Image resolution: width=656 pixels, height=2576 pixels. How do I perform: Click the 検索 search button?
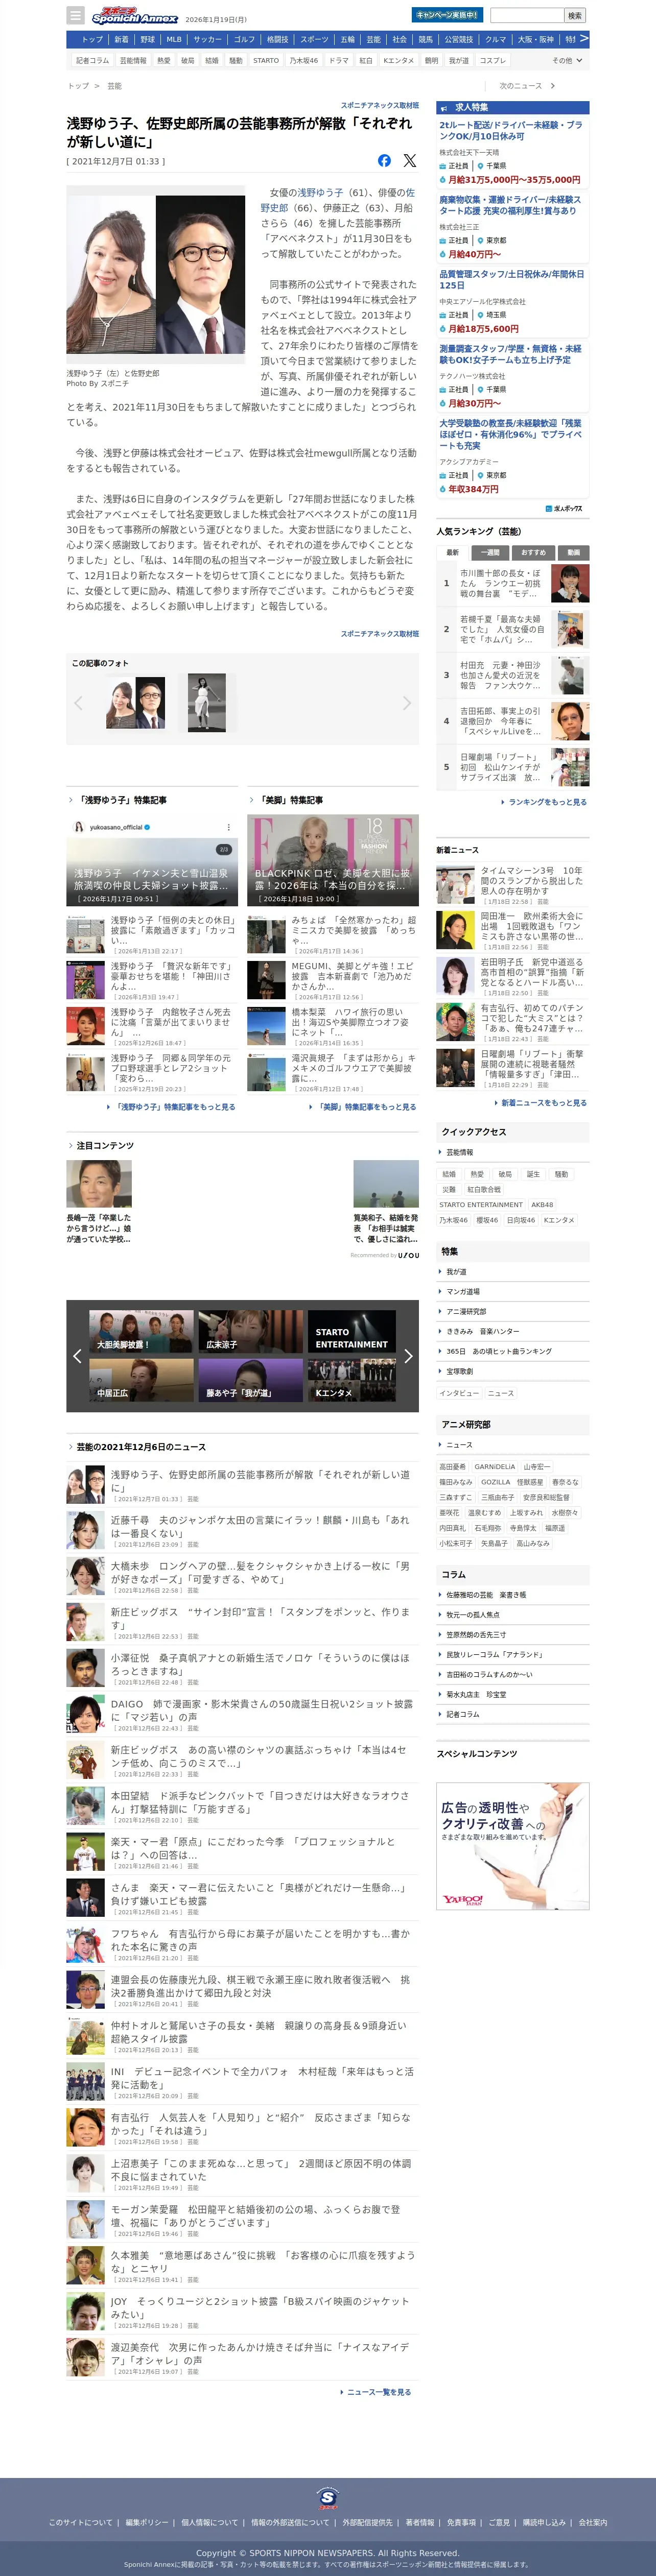click(575, 15)
